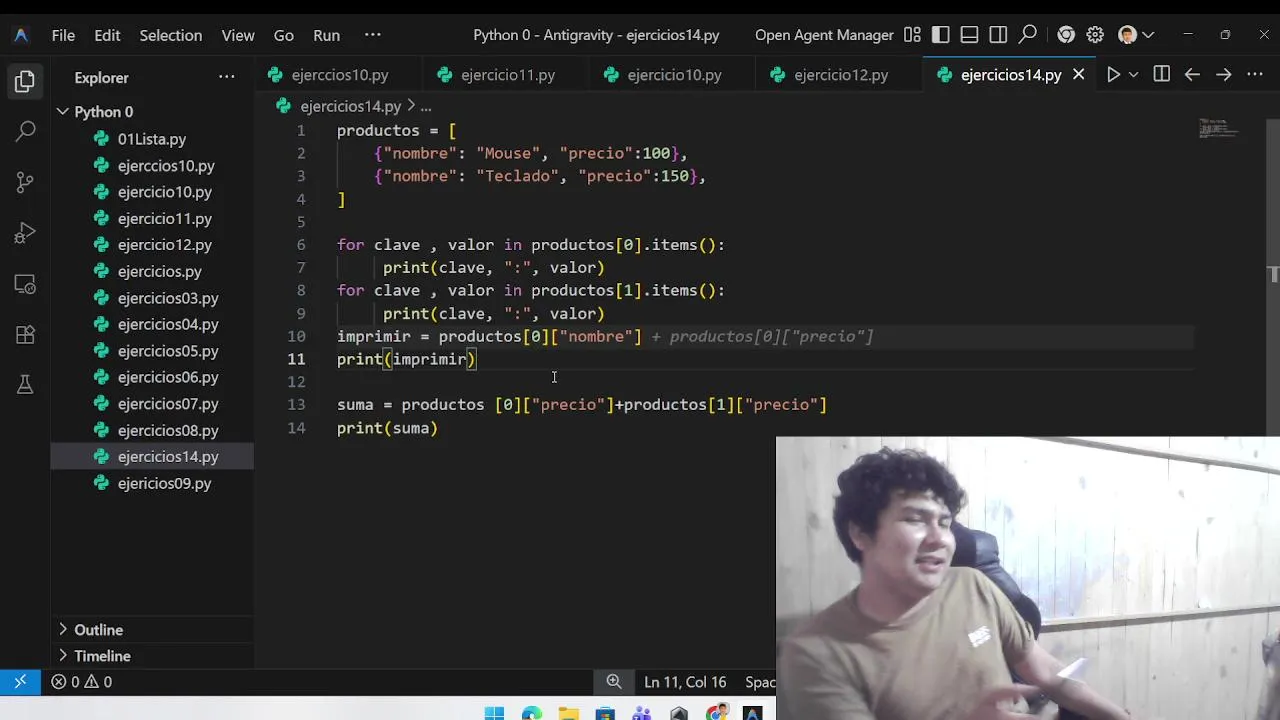This screenshot has width=1280, height=720.
Task: Open the Run and Debug view
Action: (x=25, y=233)
